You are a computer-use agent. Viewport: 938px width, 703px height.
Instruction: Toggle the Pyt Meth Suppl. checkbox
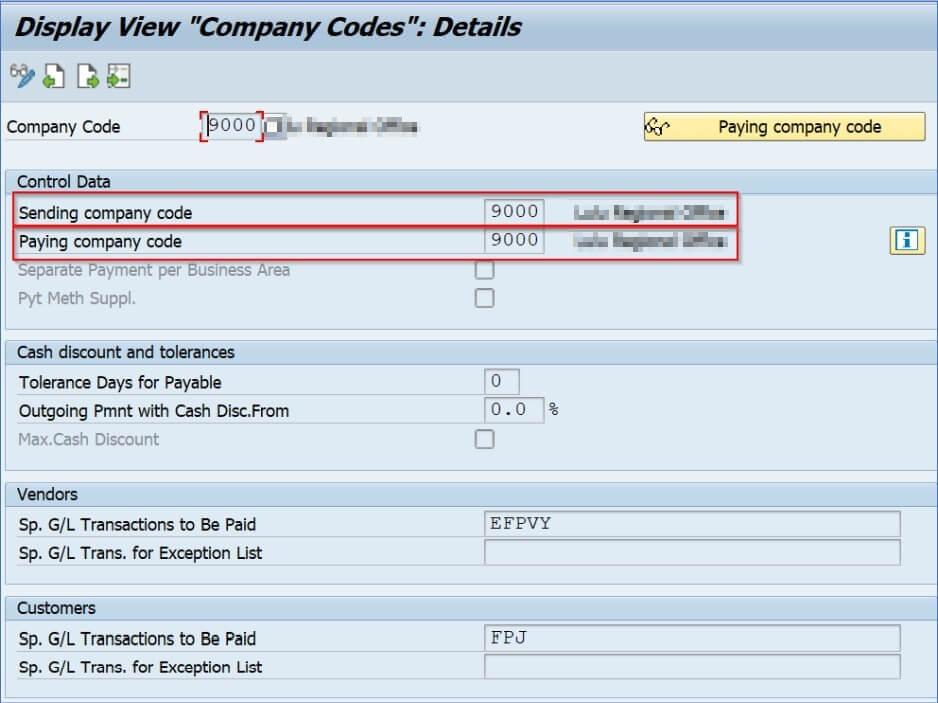(x=484, y=298)
